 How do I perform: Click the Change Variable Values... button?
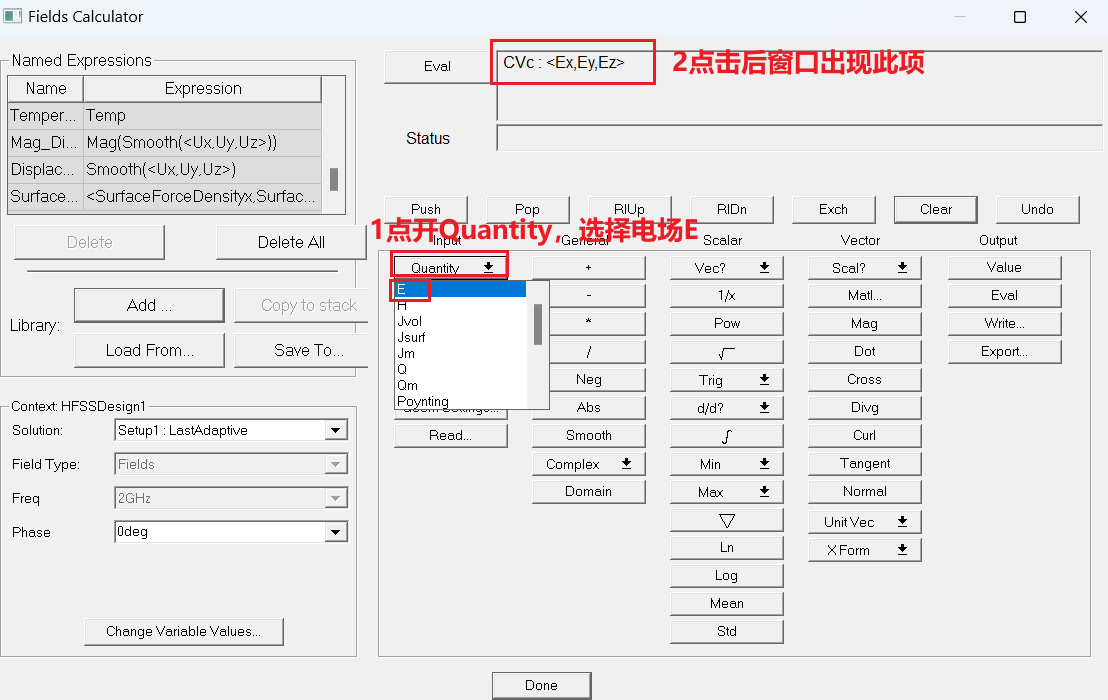184,631
